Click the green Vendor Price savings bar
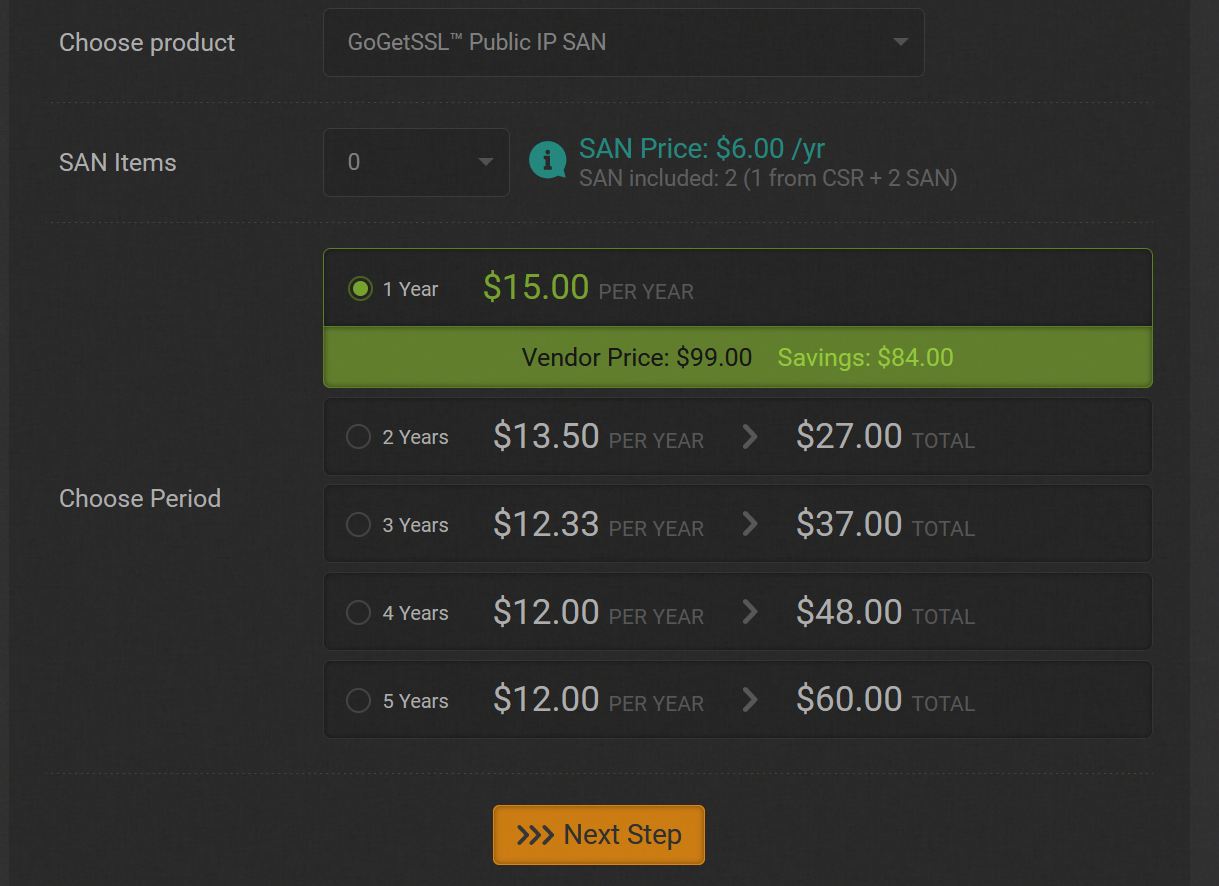This screenshot has width=1219, height=886. 737,358
